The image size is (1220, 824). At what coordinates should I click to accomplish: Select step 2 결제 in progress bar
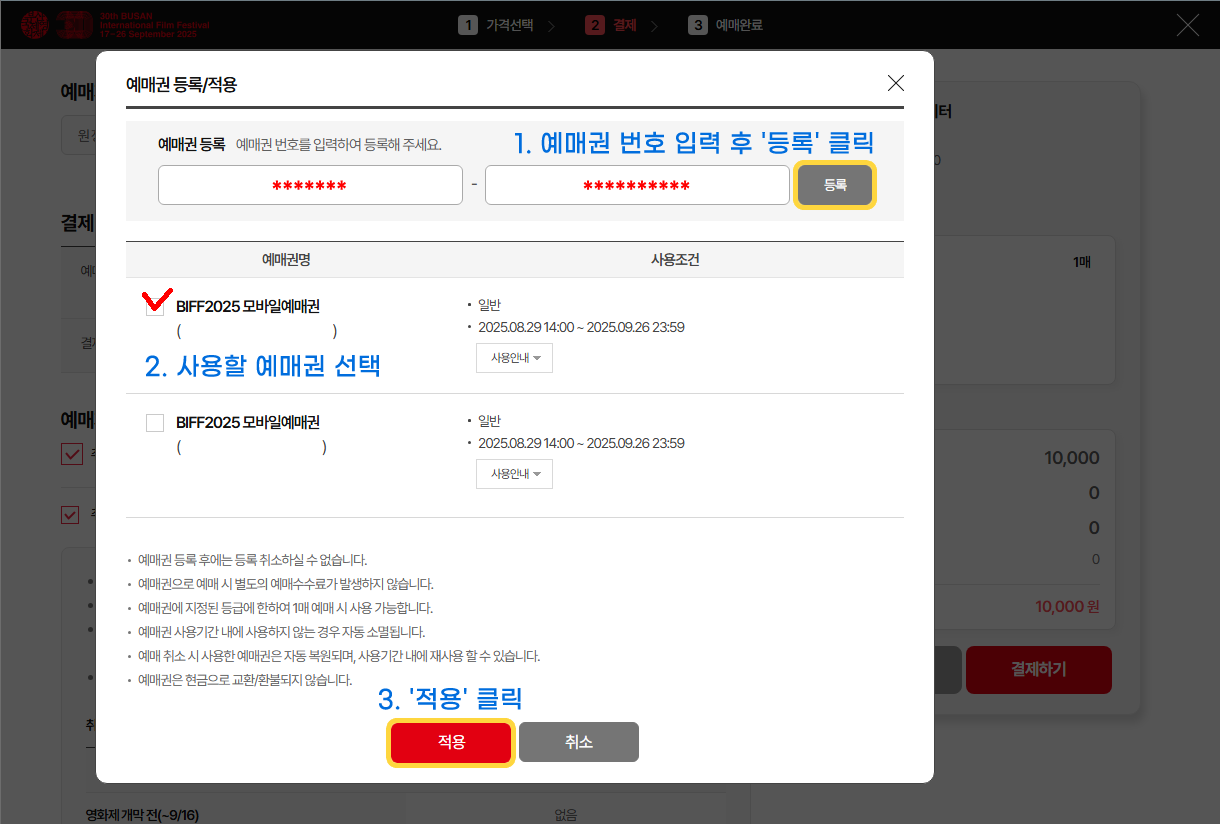point(611,25)
